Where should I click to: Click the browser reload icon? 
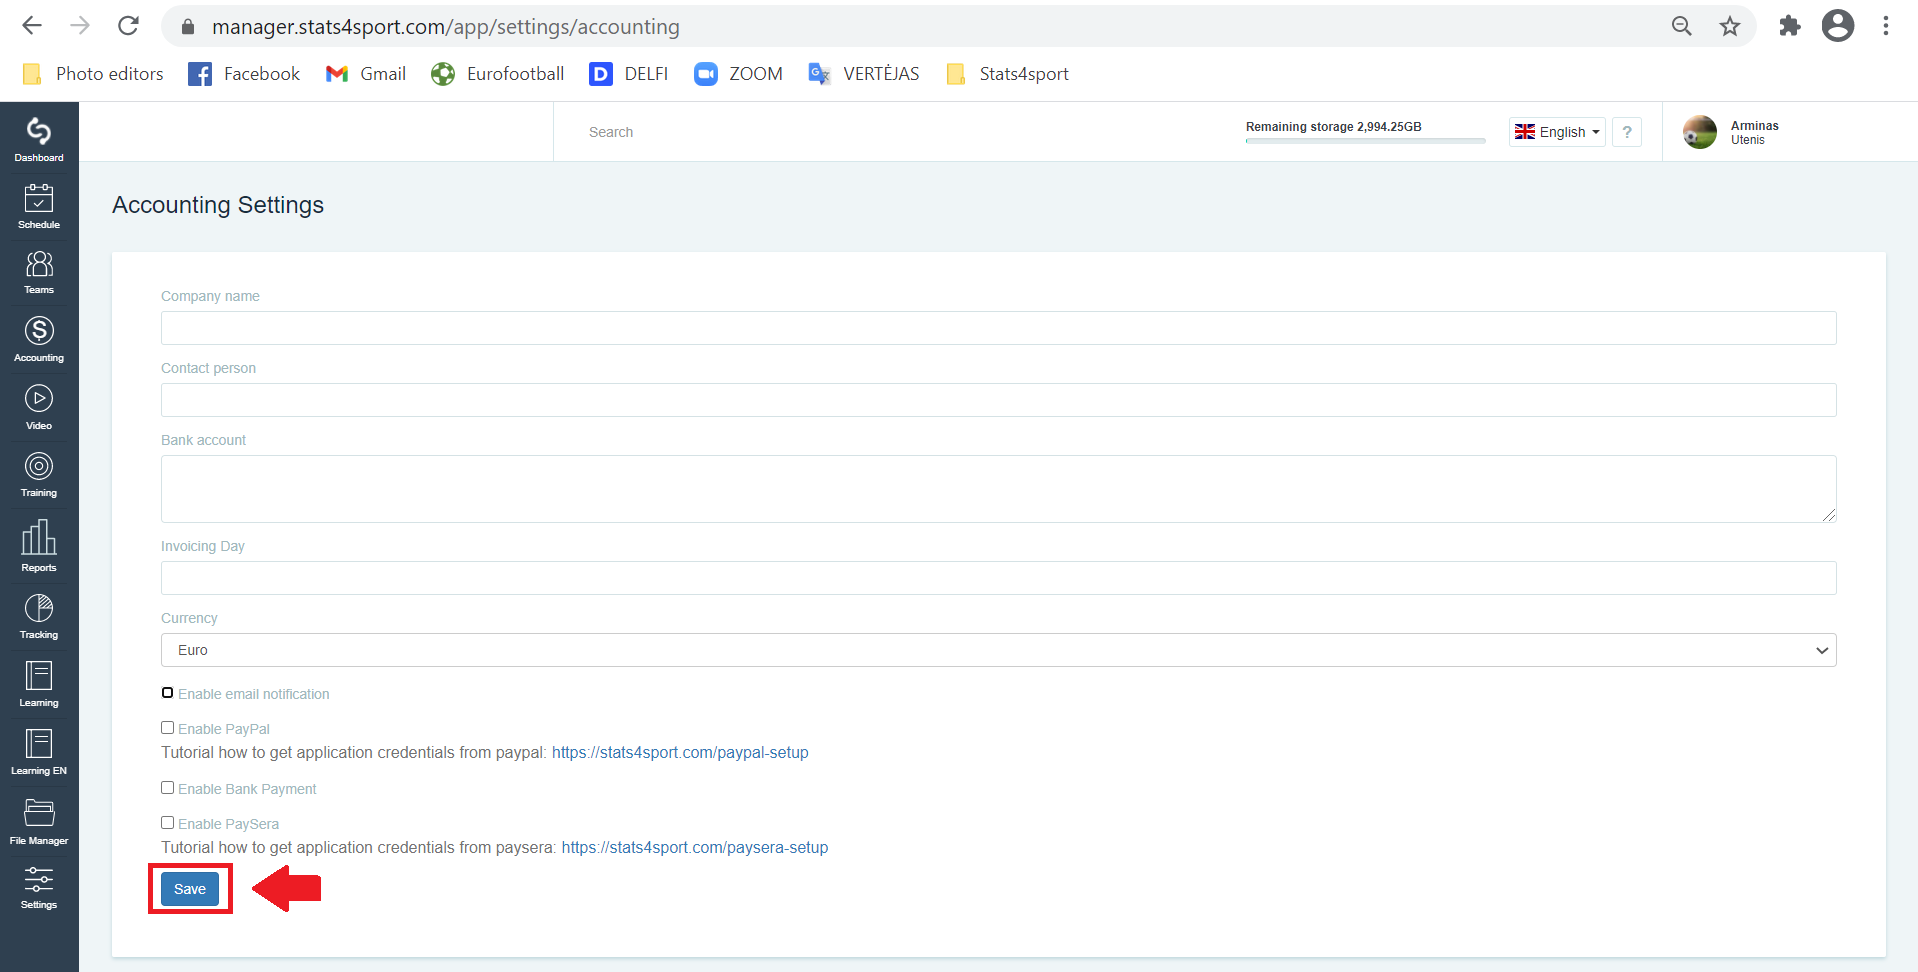click(x=128, y=26)
